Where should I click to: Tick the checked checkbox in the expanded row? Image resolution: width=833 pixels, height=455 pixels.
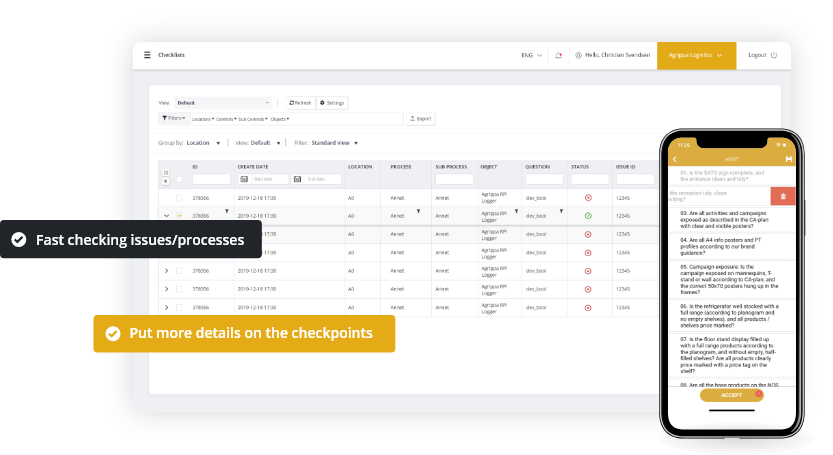(x=179, y=215)
